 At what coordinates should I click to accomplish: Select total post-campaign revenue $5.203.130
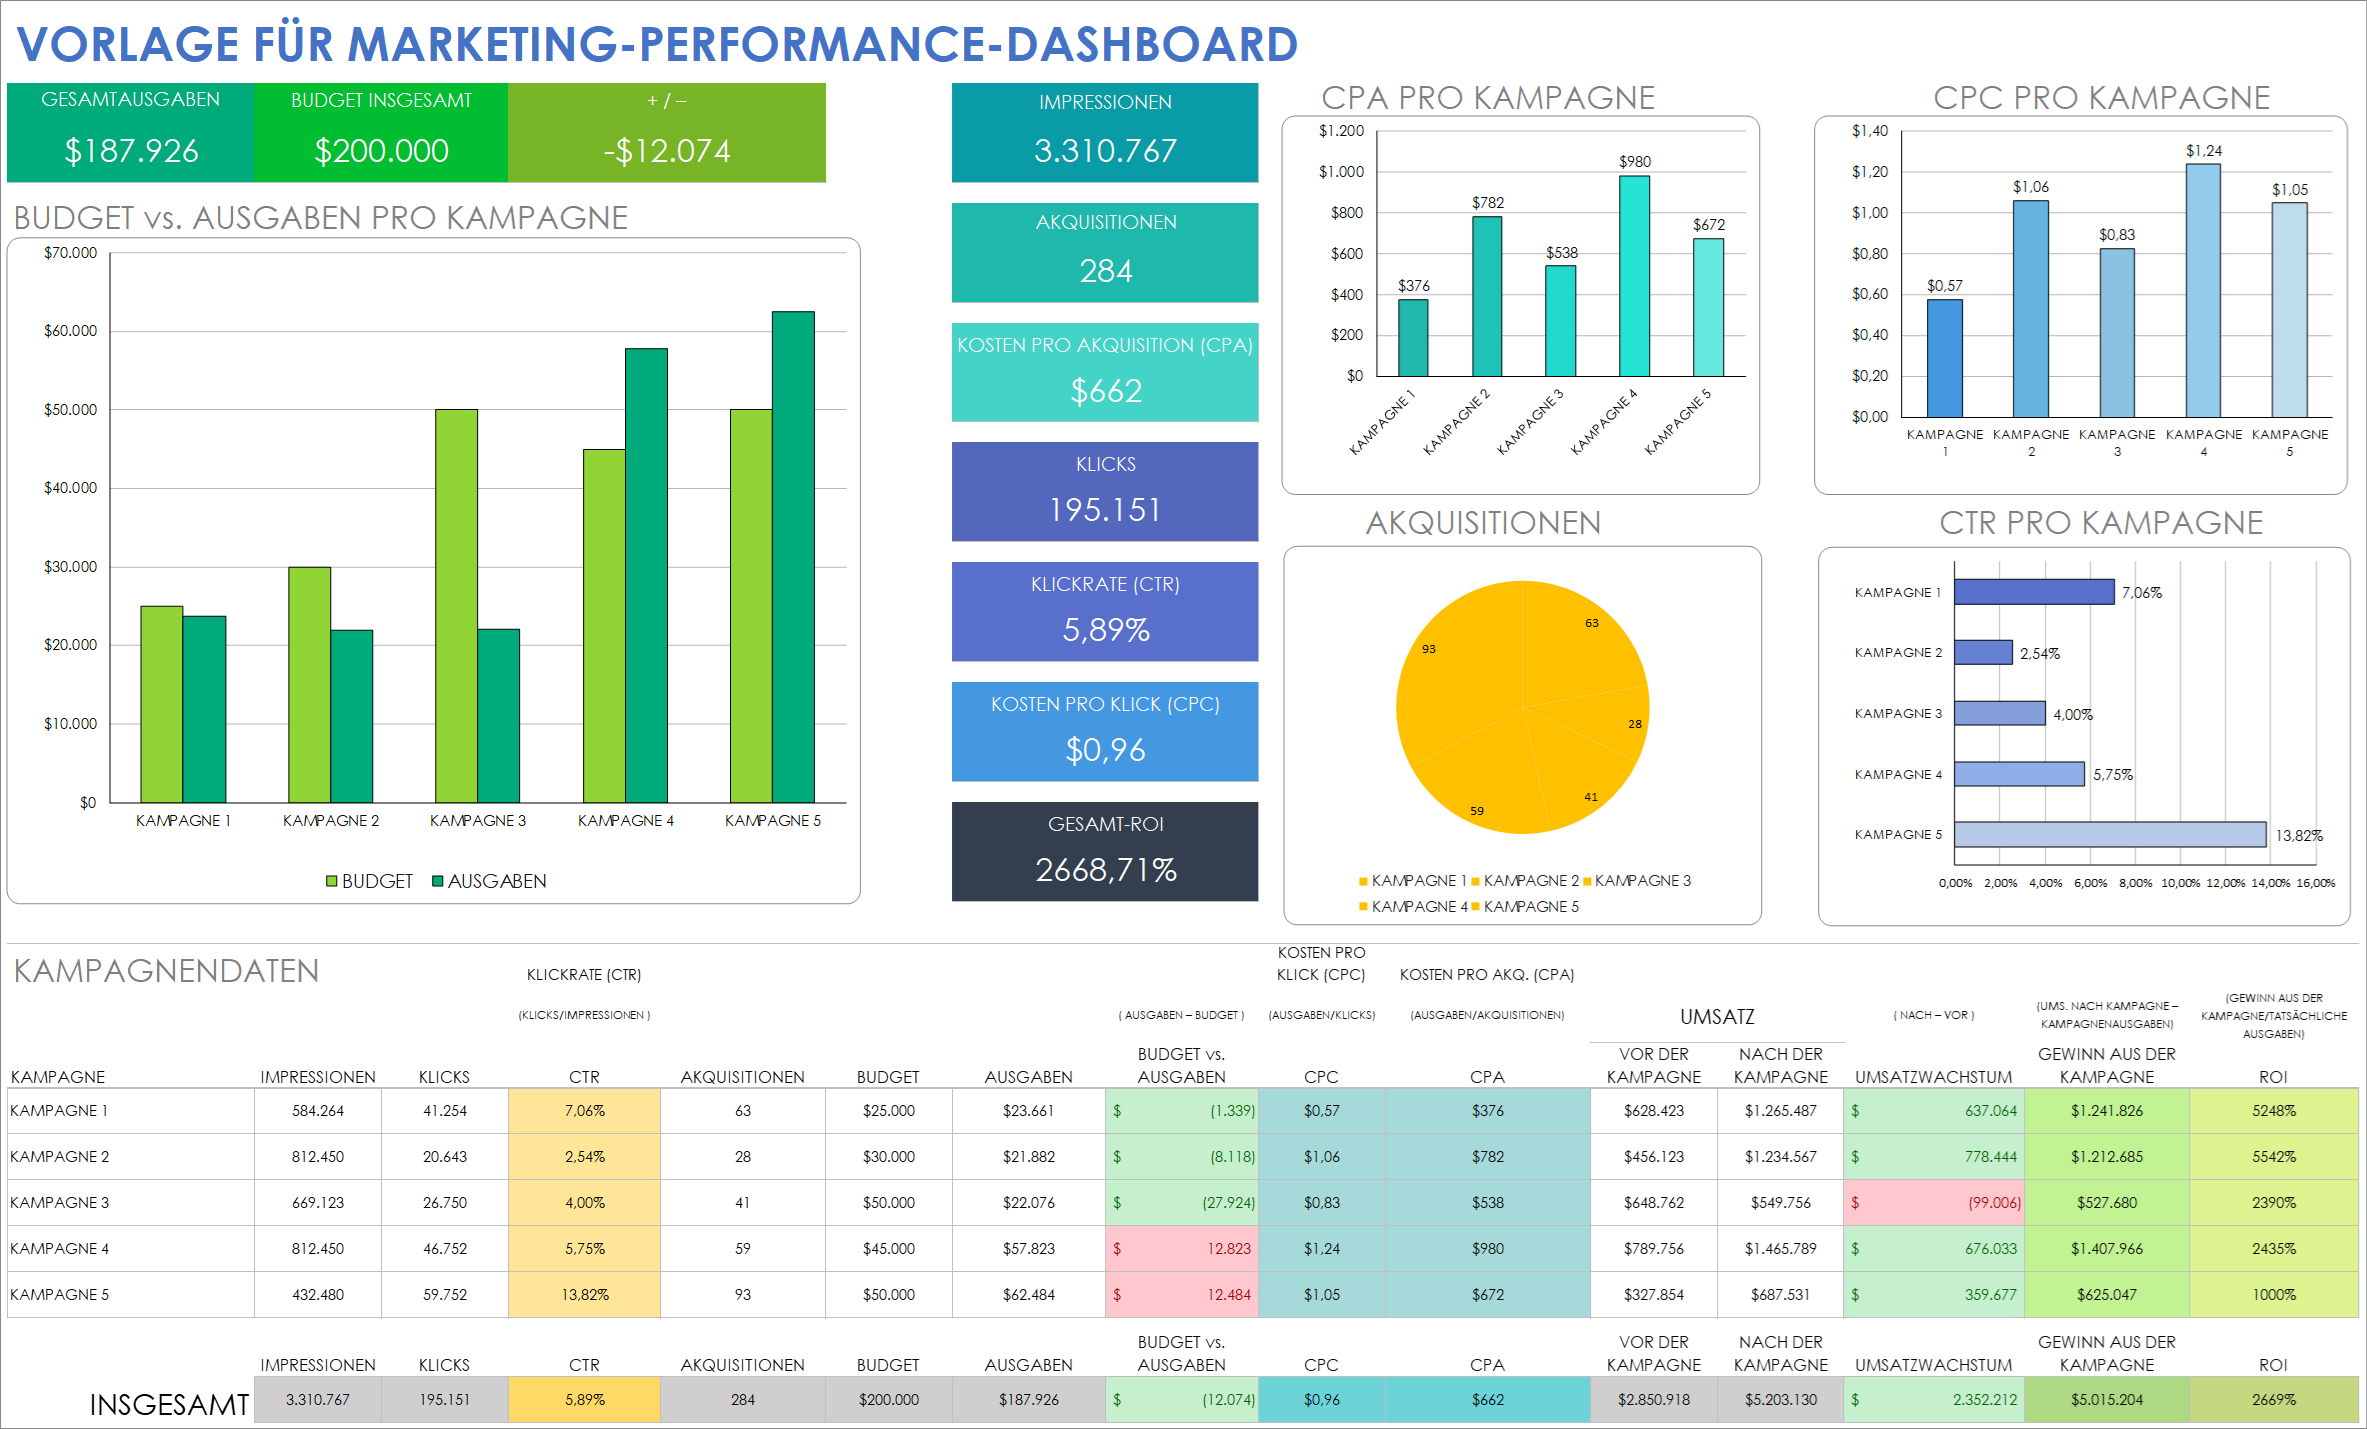click(1781, 1400)
